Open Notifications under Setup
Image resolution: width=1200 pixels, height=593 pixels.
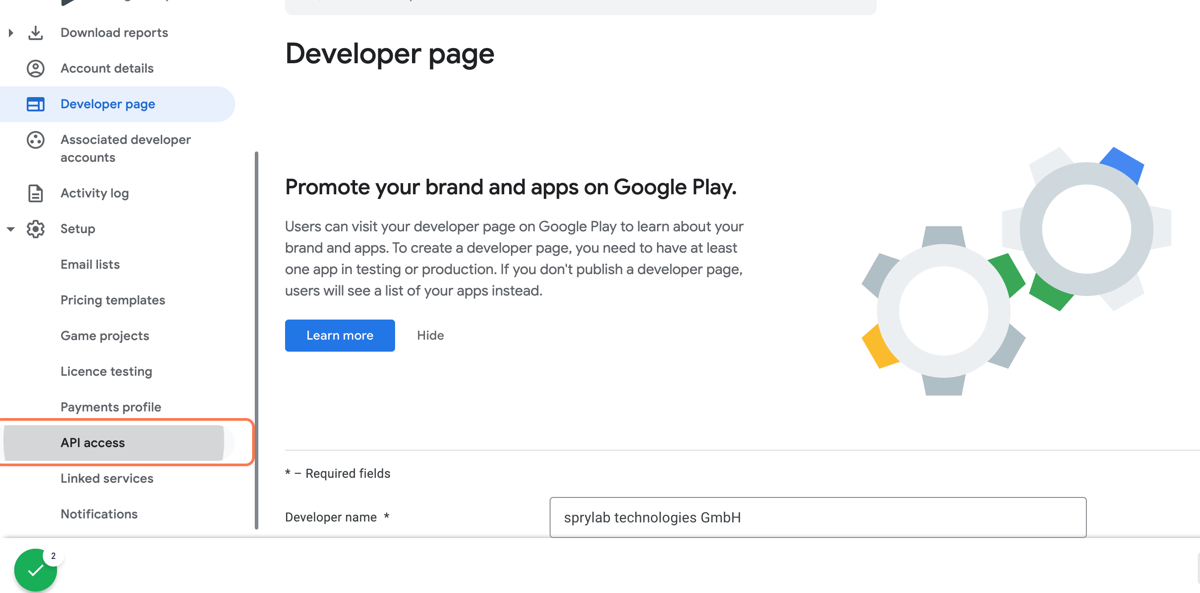pos(99,514)
